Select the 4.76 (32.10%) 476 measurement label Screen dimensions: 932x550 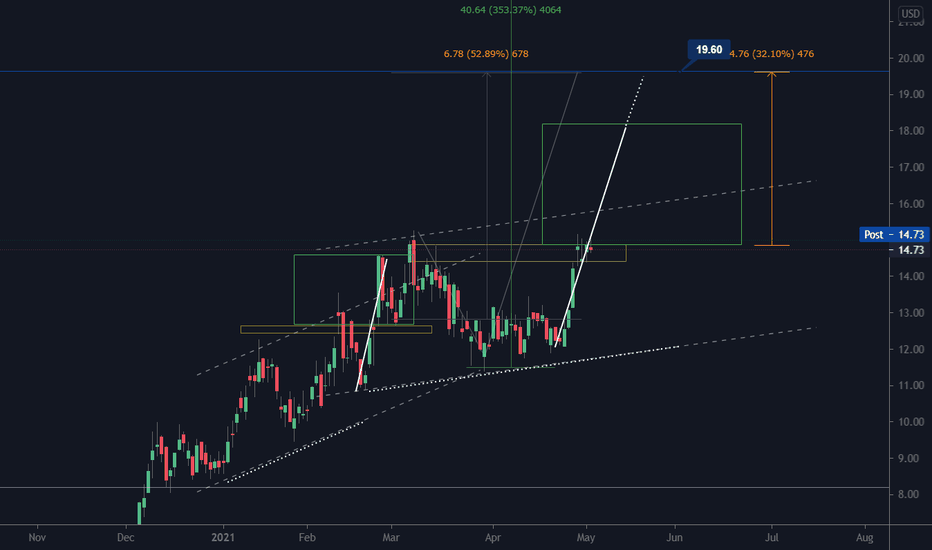[772, 54]
